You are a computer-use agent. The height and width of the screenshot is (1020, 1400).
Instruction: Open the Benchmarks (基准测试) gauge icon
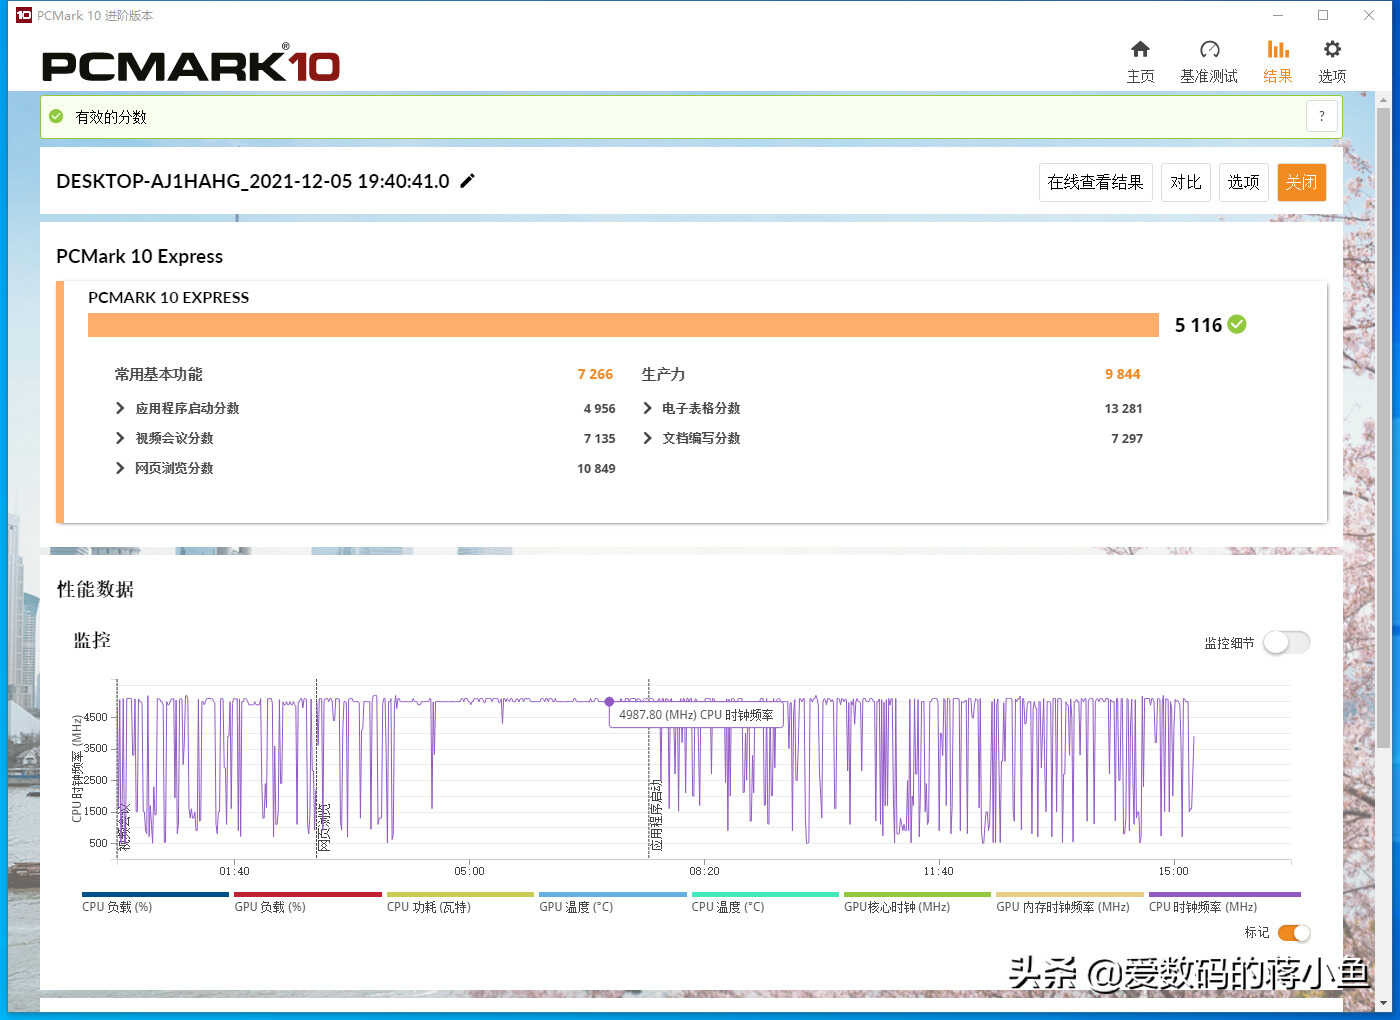pyautogui.click(x=1209, y=50)
